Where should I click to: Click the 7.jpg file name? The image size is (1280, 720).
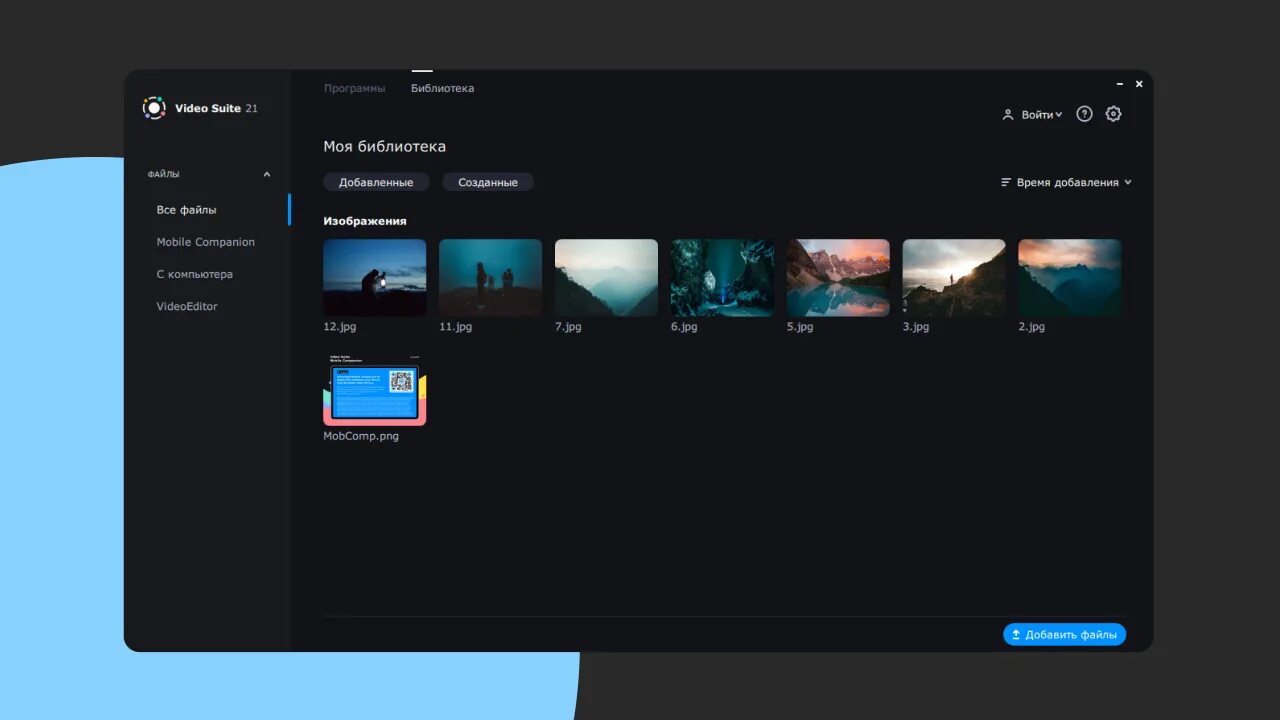coord(568,327)
